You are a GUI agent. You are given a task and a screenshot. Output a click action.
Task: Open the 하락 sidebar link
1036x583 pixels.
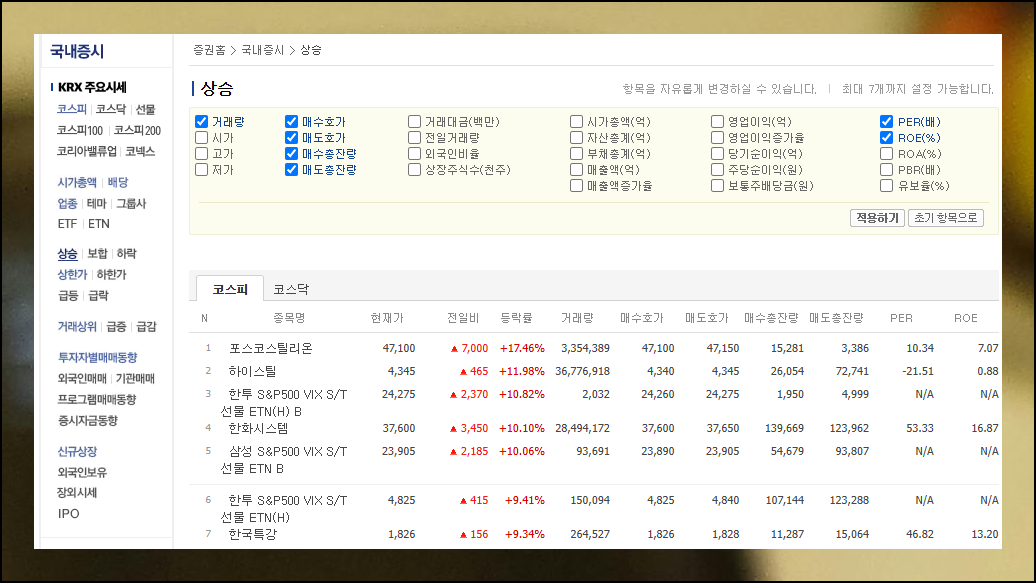coord(126,254)
